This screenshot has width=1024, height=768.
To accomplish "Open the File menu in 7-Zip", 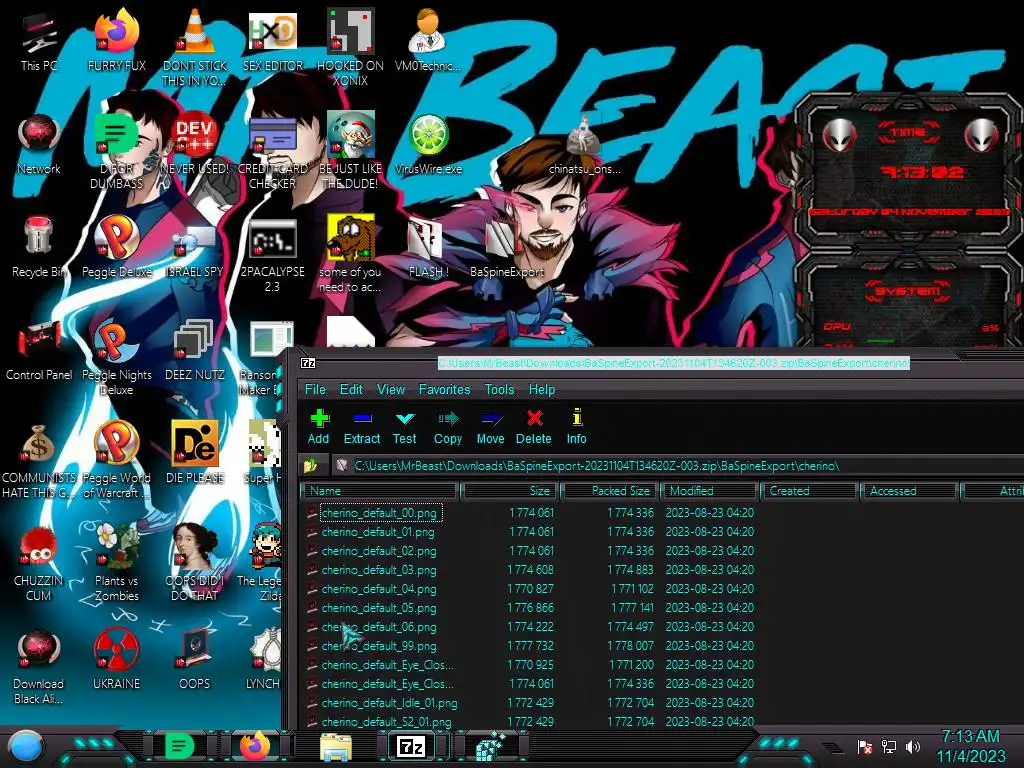I will coord(315,389).
